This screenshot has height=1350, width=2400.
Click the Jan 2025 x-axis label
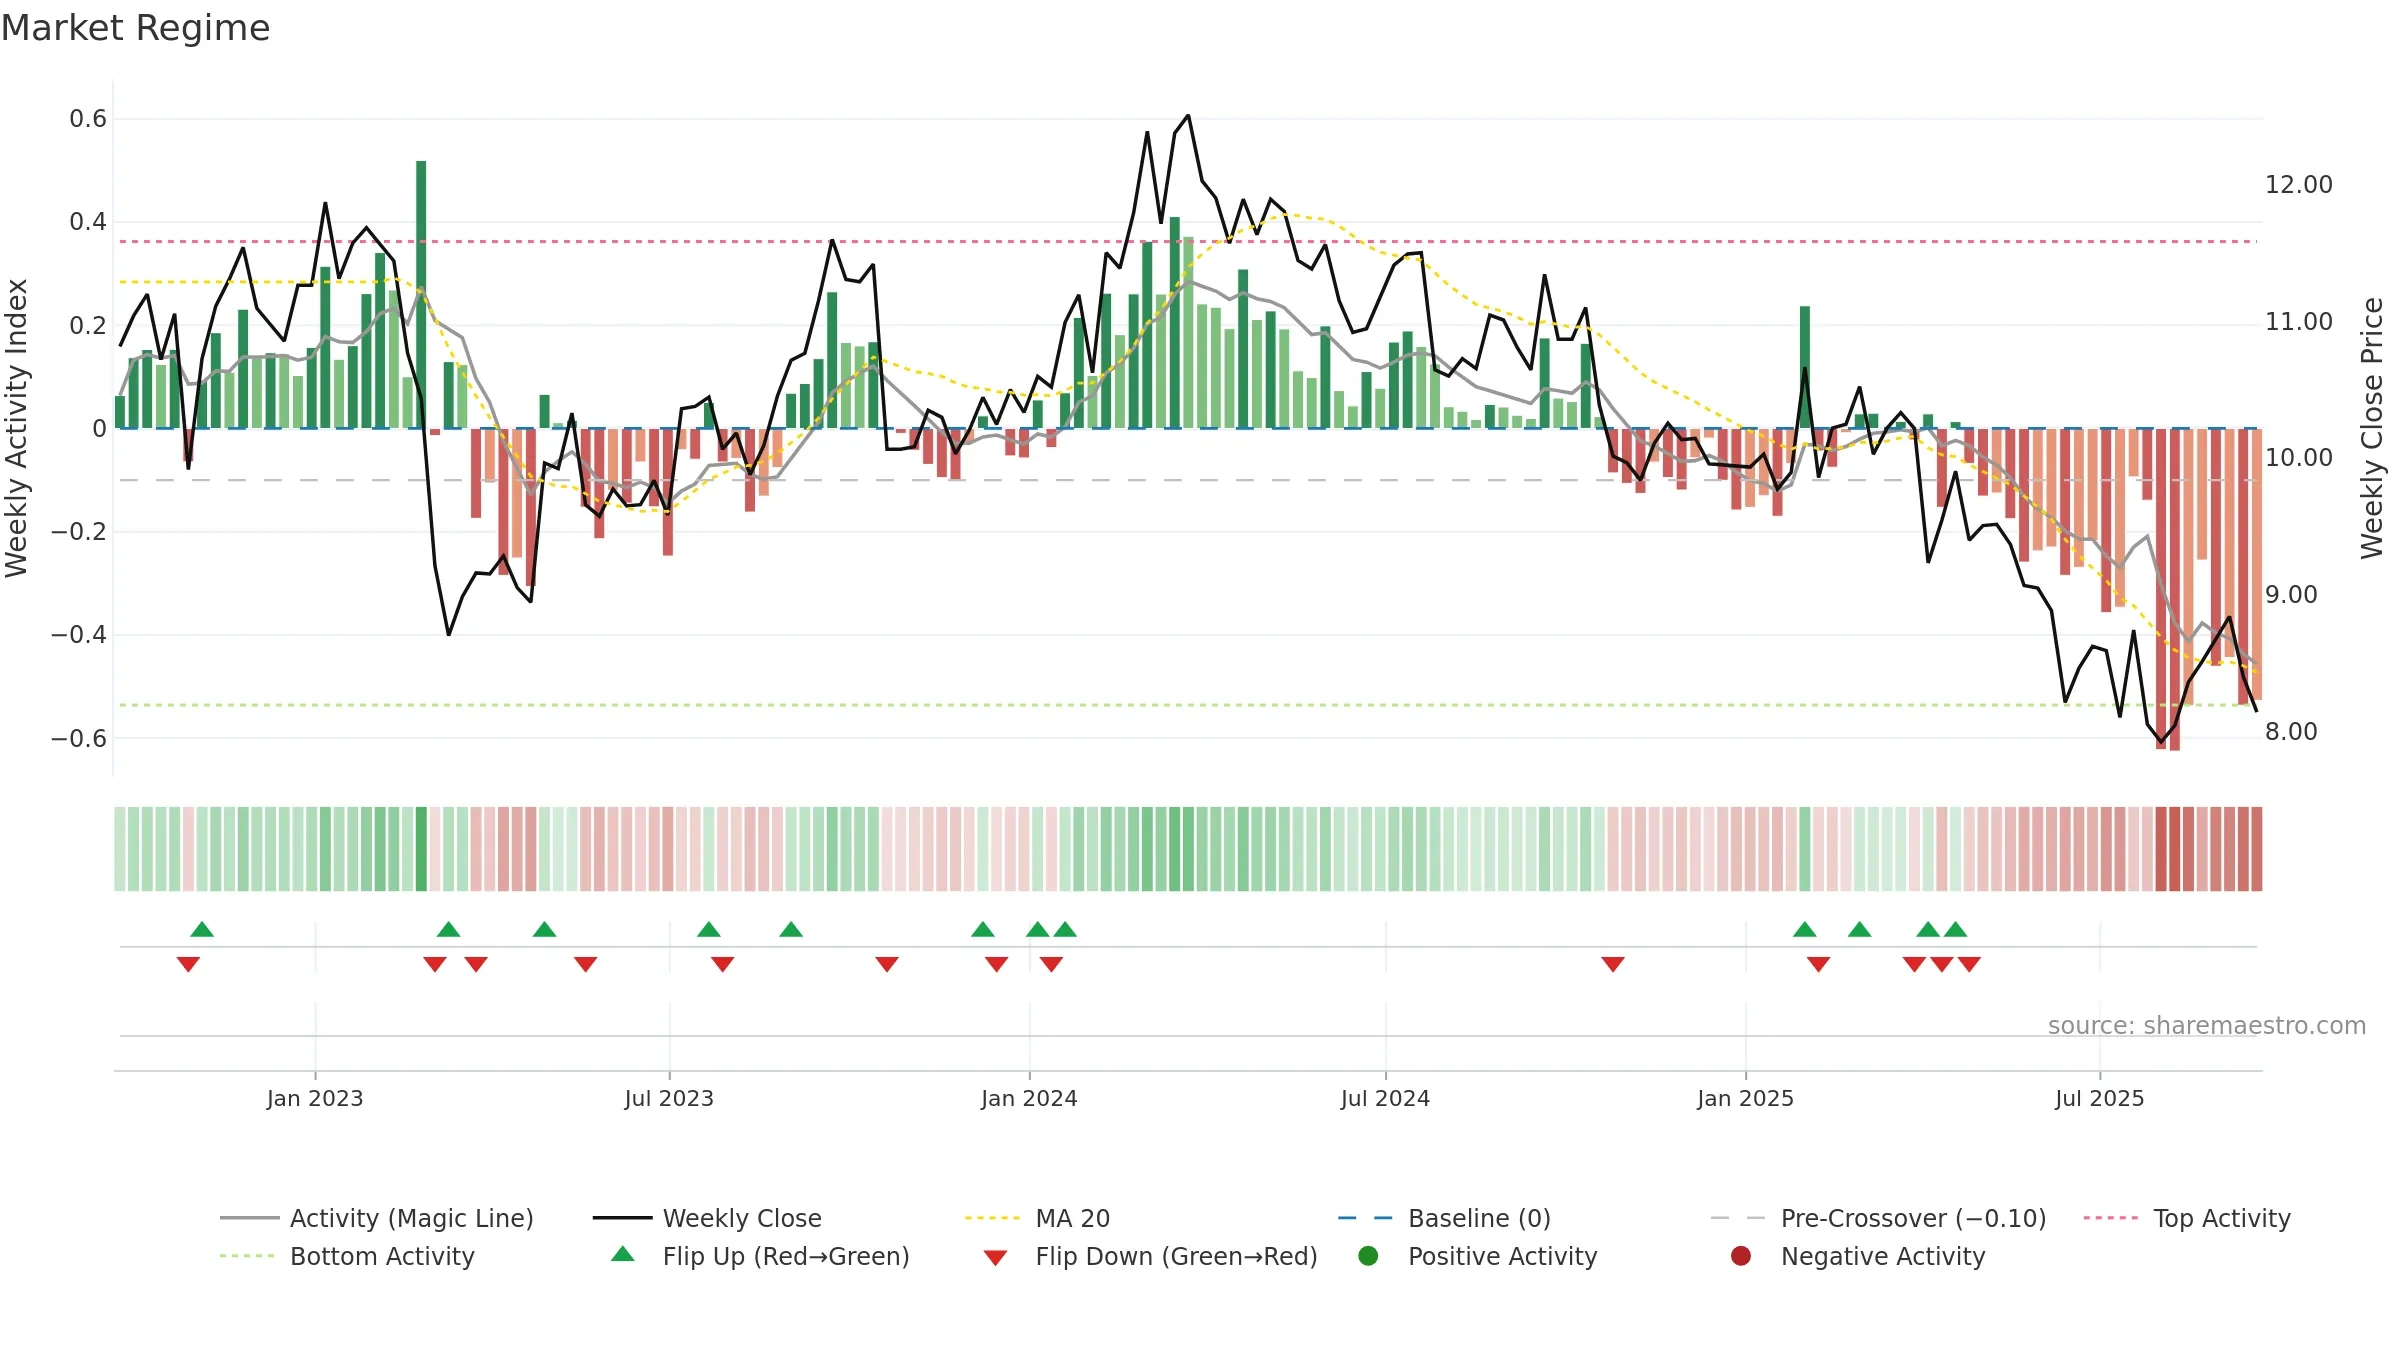pyautogui.click(x=1745, y=1098)
